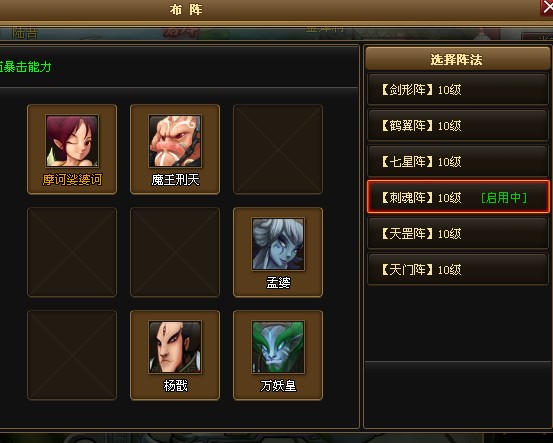Click the 启用中 status label

point(504,198)
